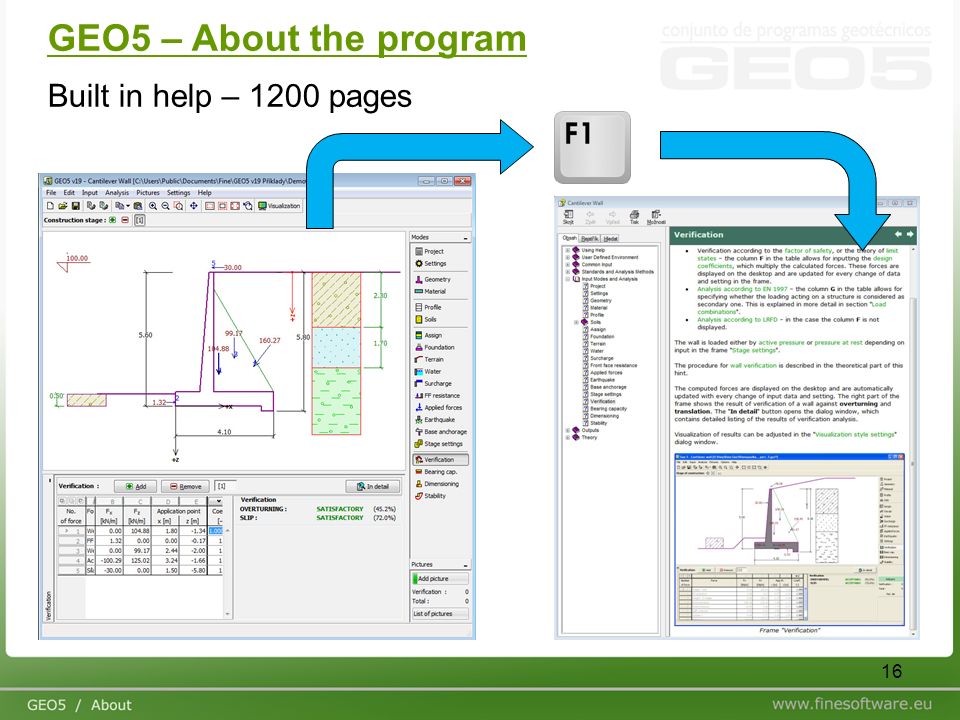Open the Material mode

coord(430,291)
